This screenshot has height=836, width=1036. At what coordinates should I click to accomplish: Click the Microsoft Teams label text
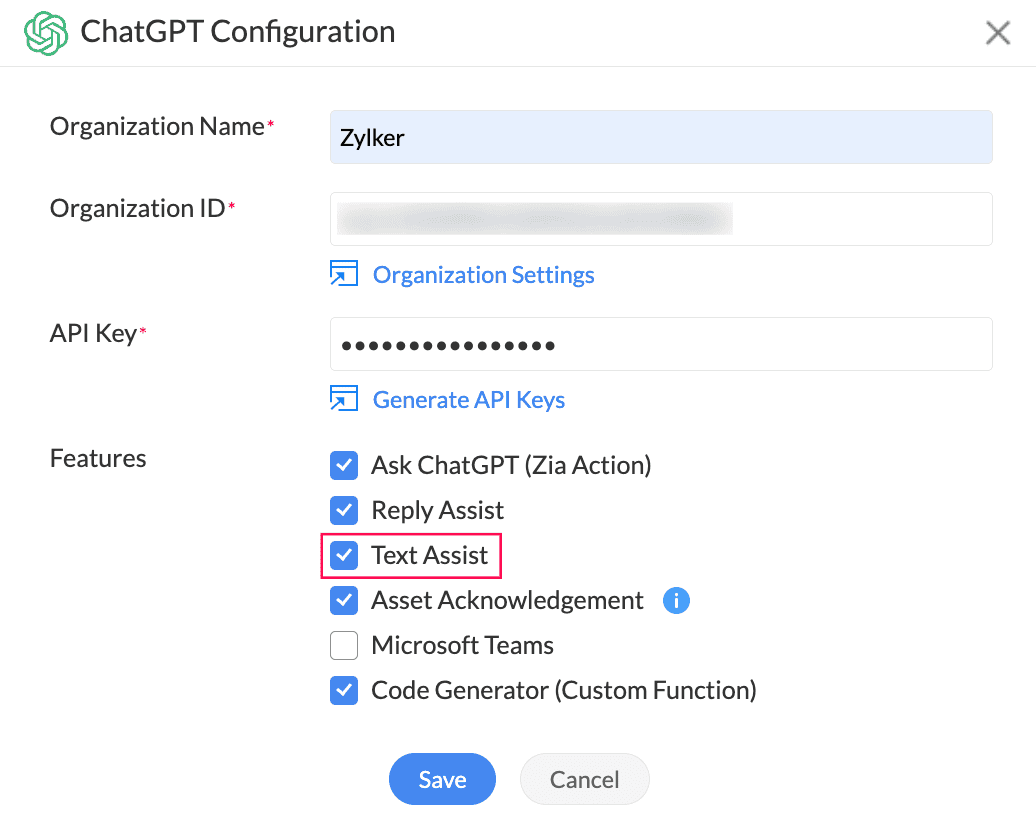(462, 646)
